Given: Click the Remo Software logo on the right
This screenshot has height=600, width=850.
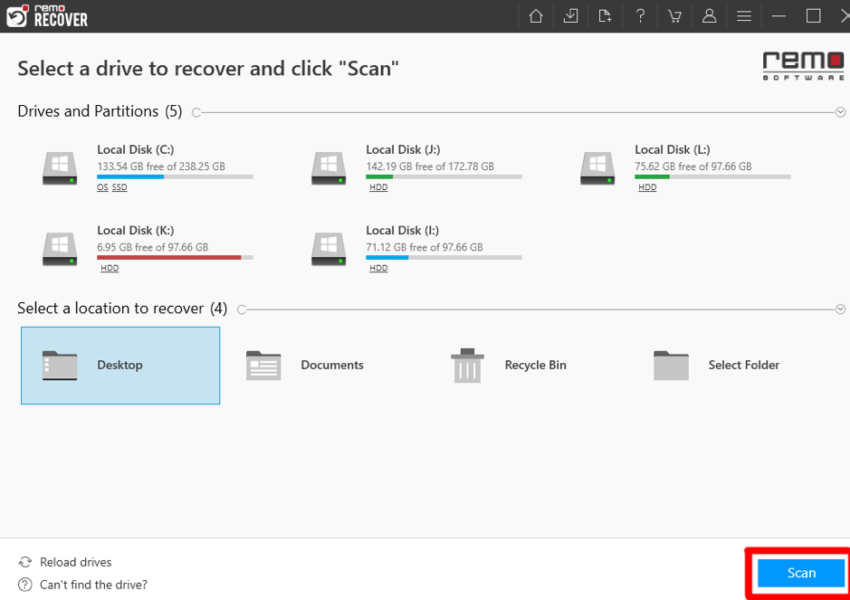Looking at the screenshot, I should [803, 66].
